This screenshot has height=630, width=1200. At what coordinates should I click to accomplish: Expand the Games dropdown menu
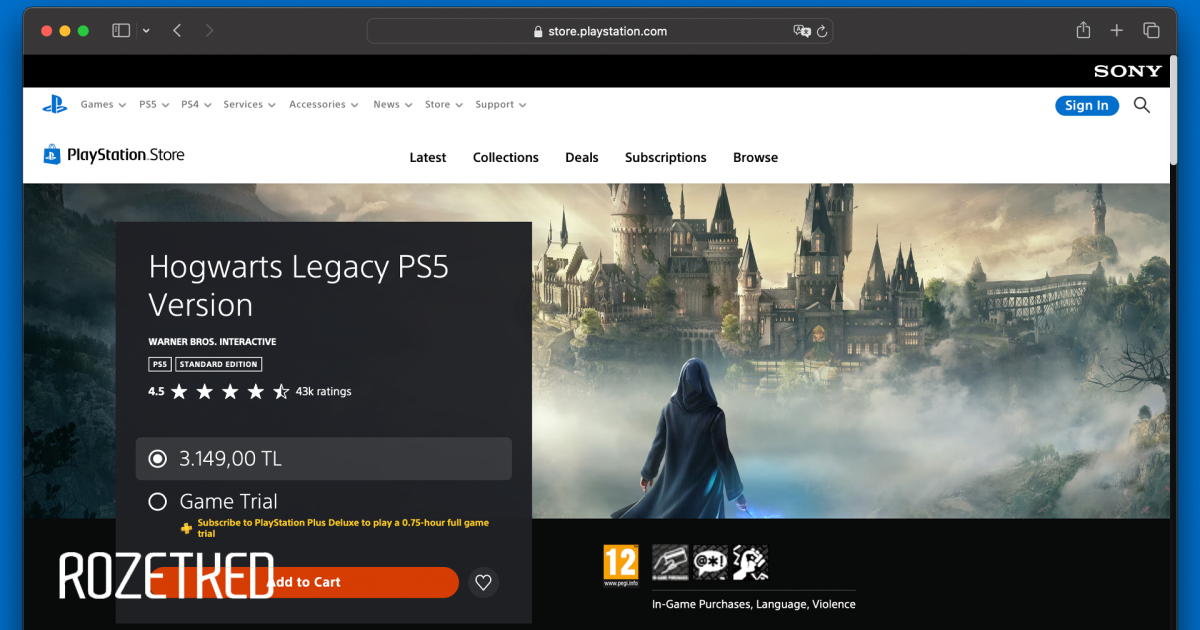tap(103, 105)
